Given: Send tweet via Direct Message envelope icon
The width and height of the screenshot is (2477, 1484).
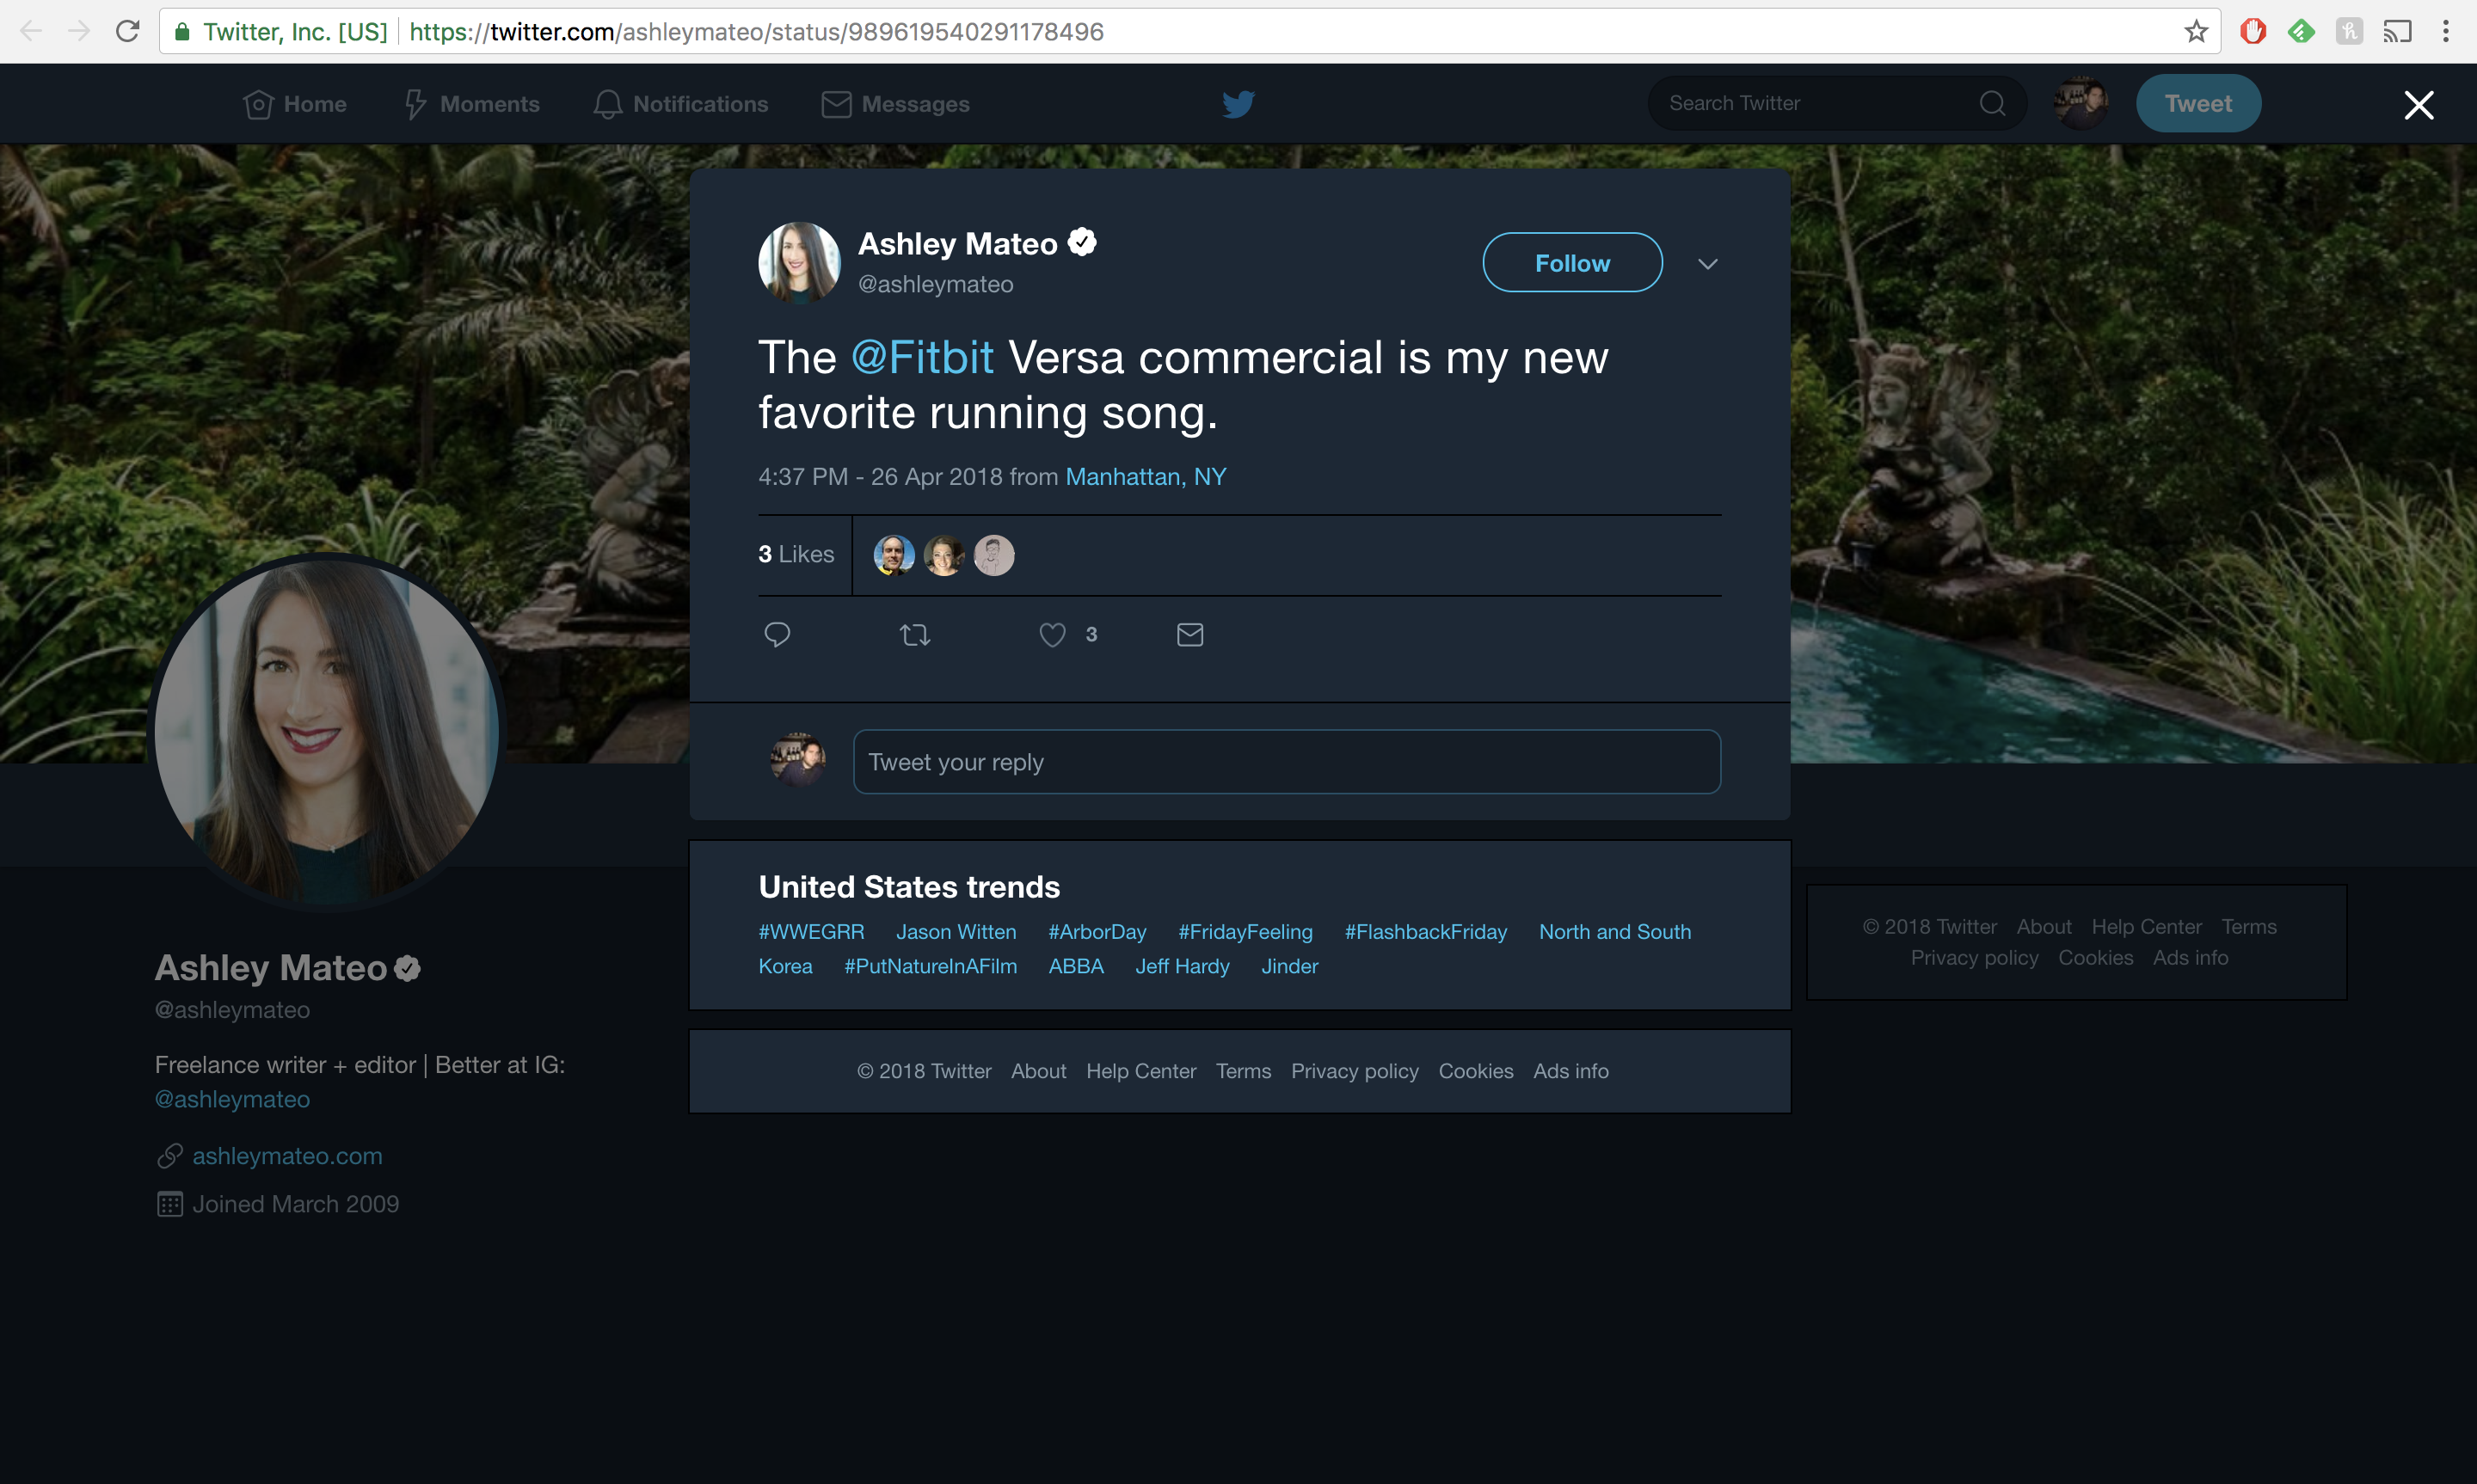Looking at the screenshot, I should pos(1190,635).
